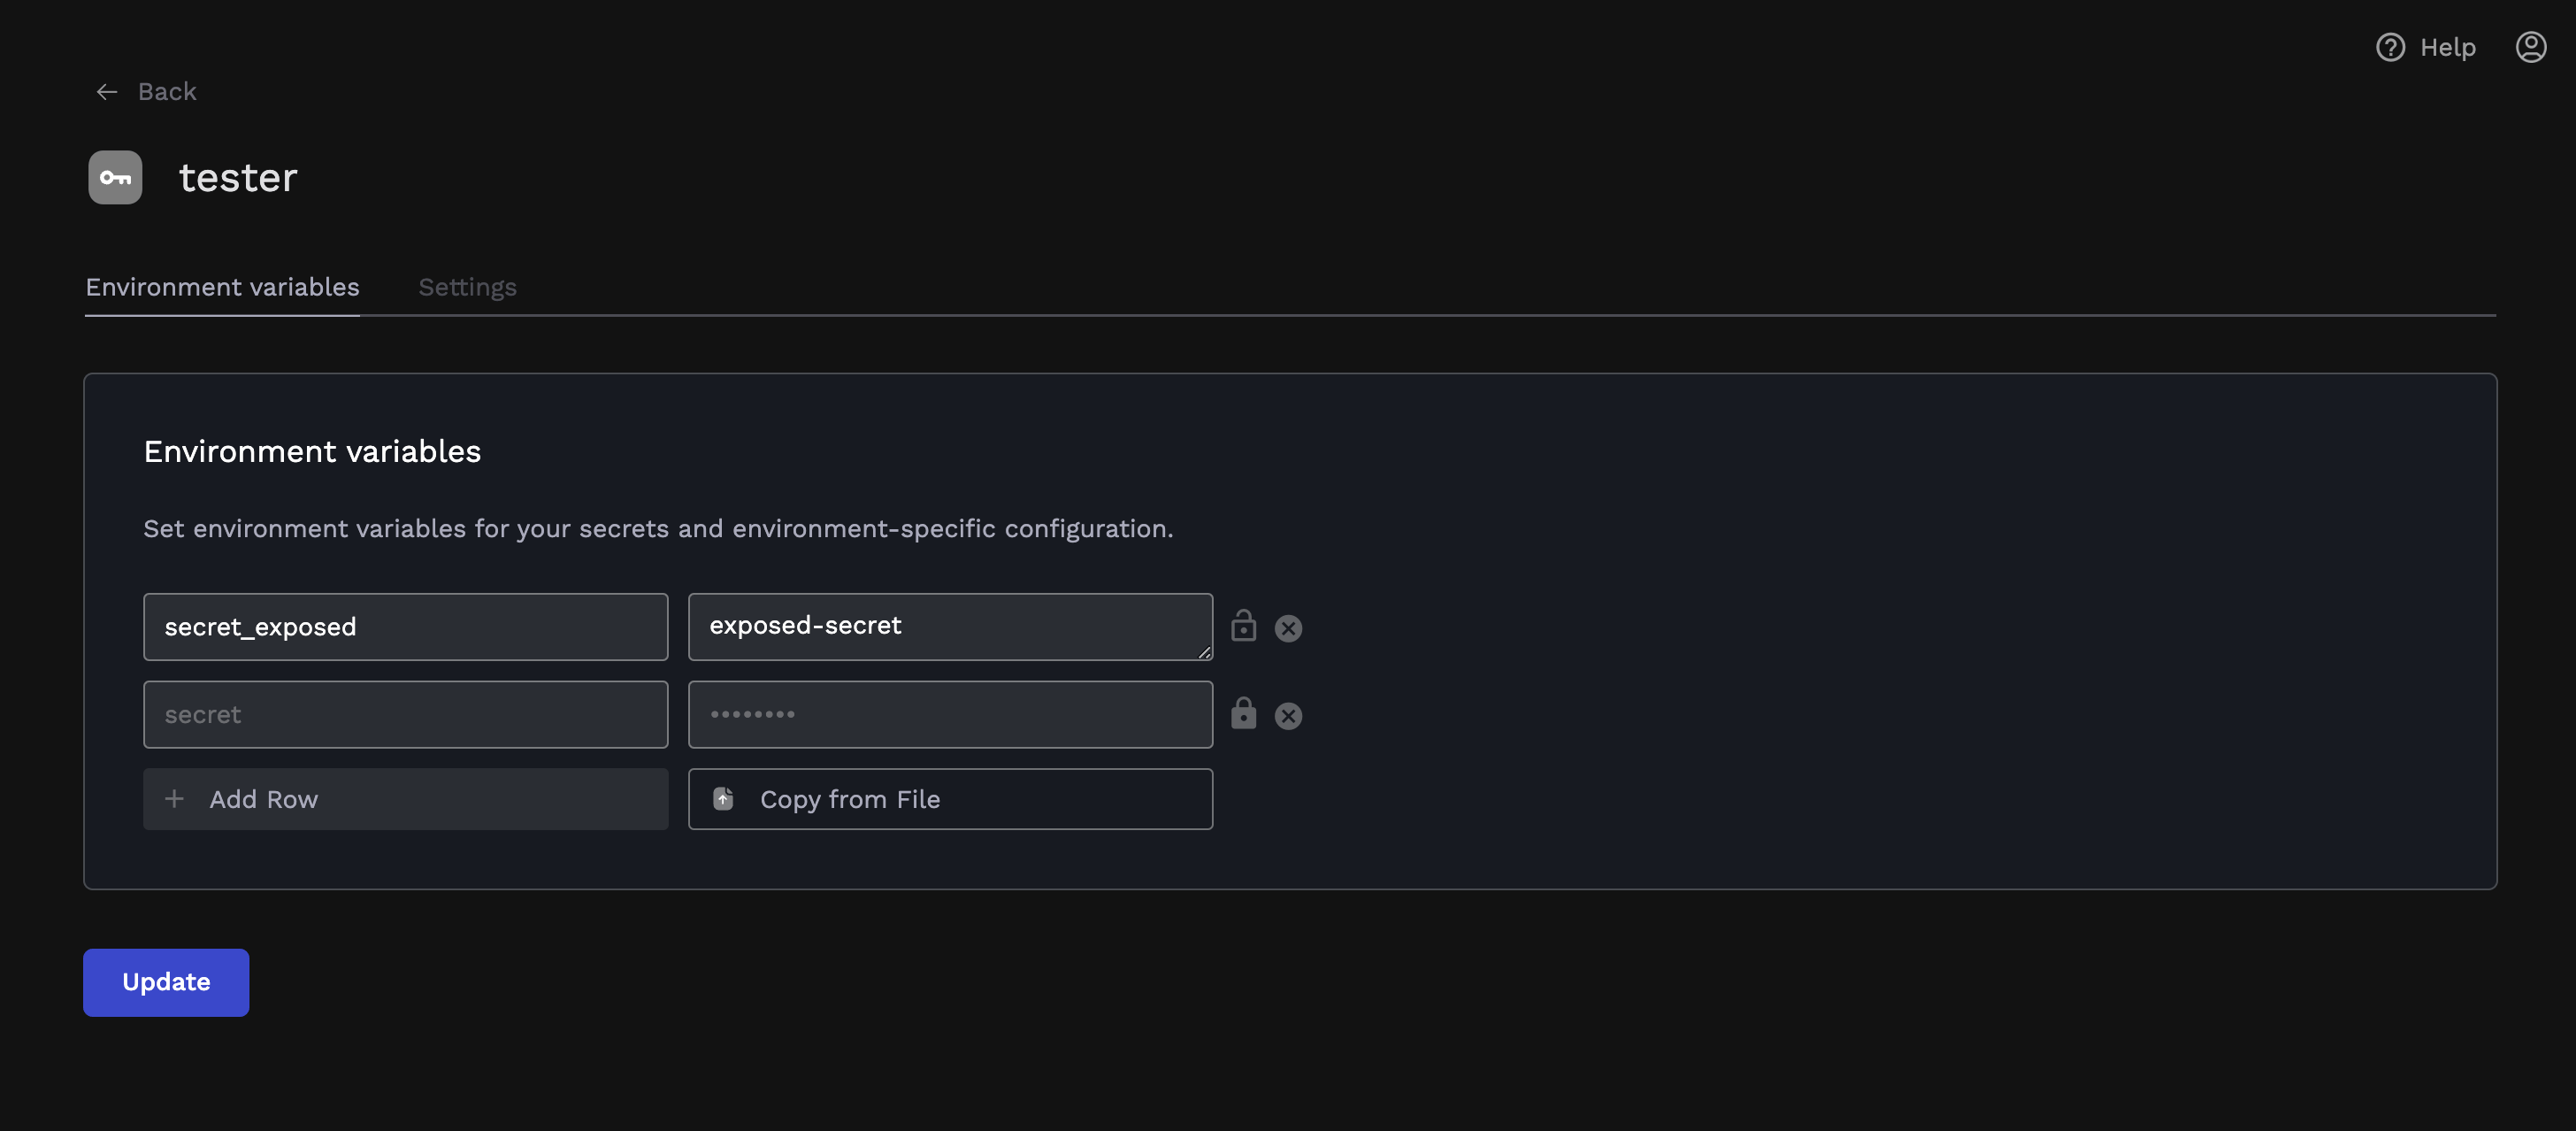Screen dimensions: 2576x1131
Task: Delete the secret environment variable row
Action: pyautogui.click(x=1288, y=715)
